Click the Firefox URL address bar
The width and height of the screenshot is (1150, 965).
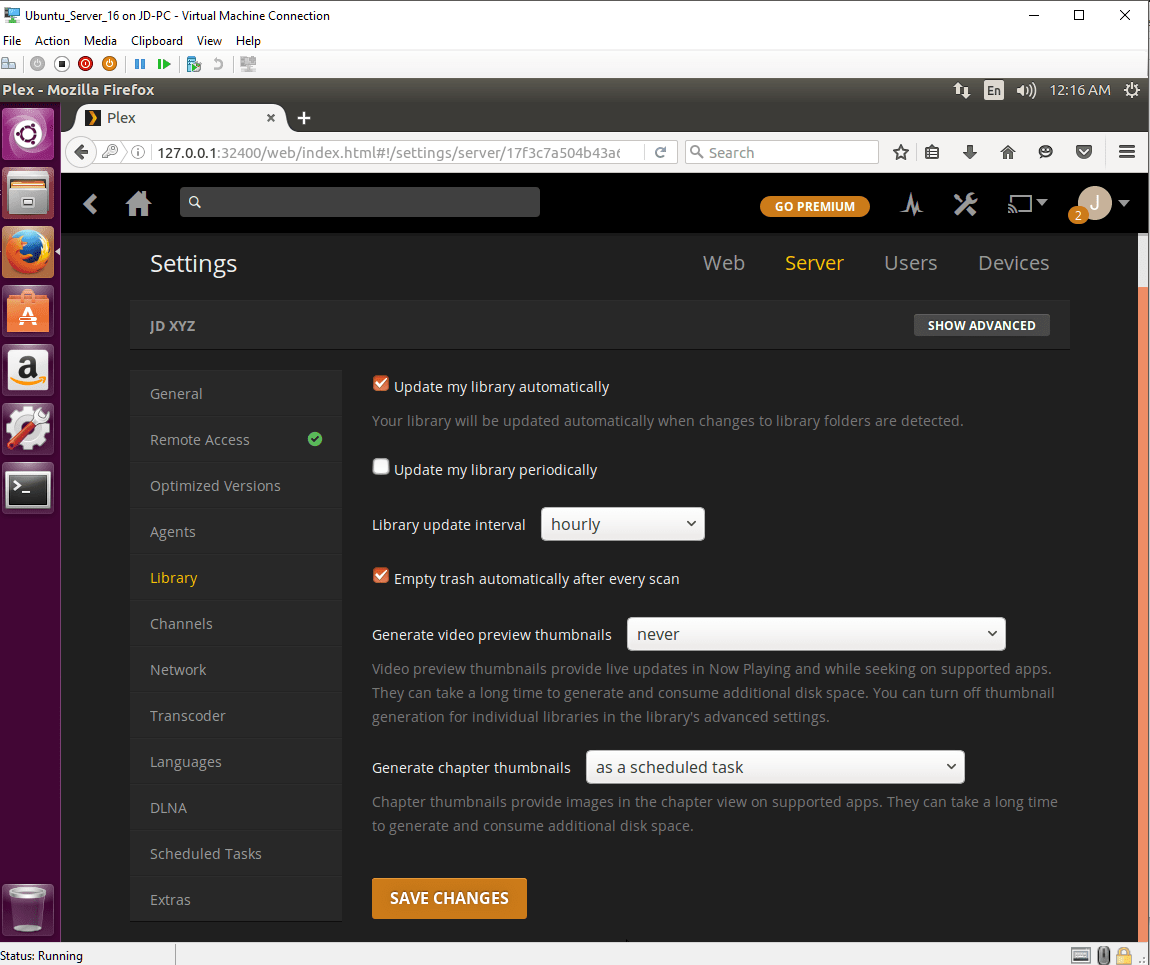(389, 152)
